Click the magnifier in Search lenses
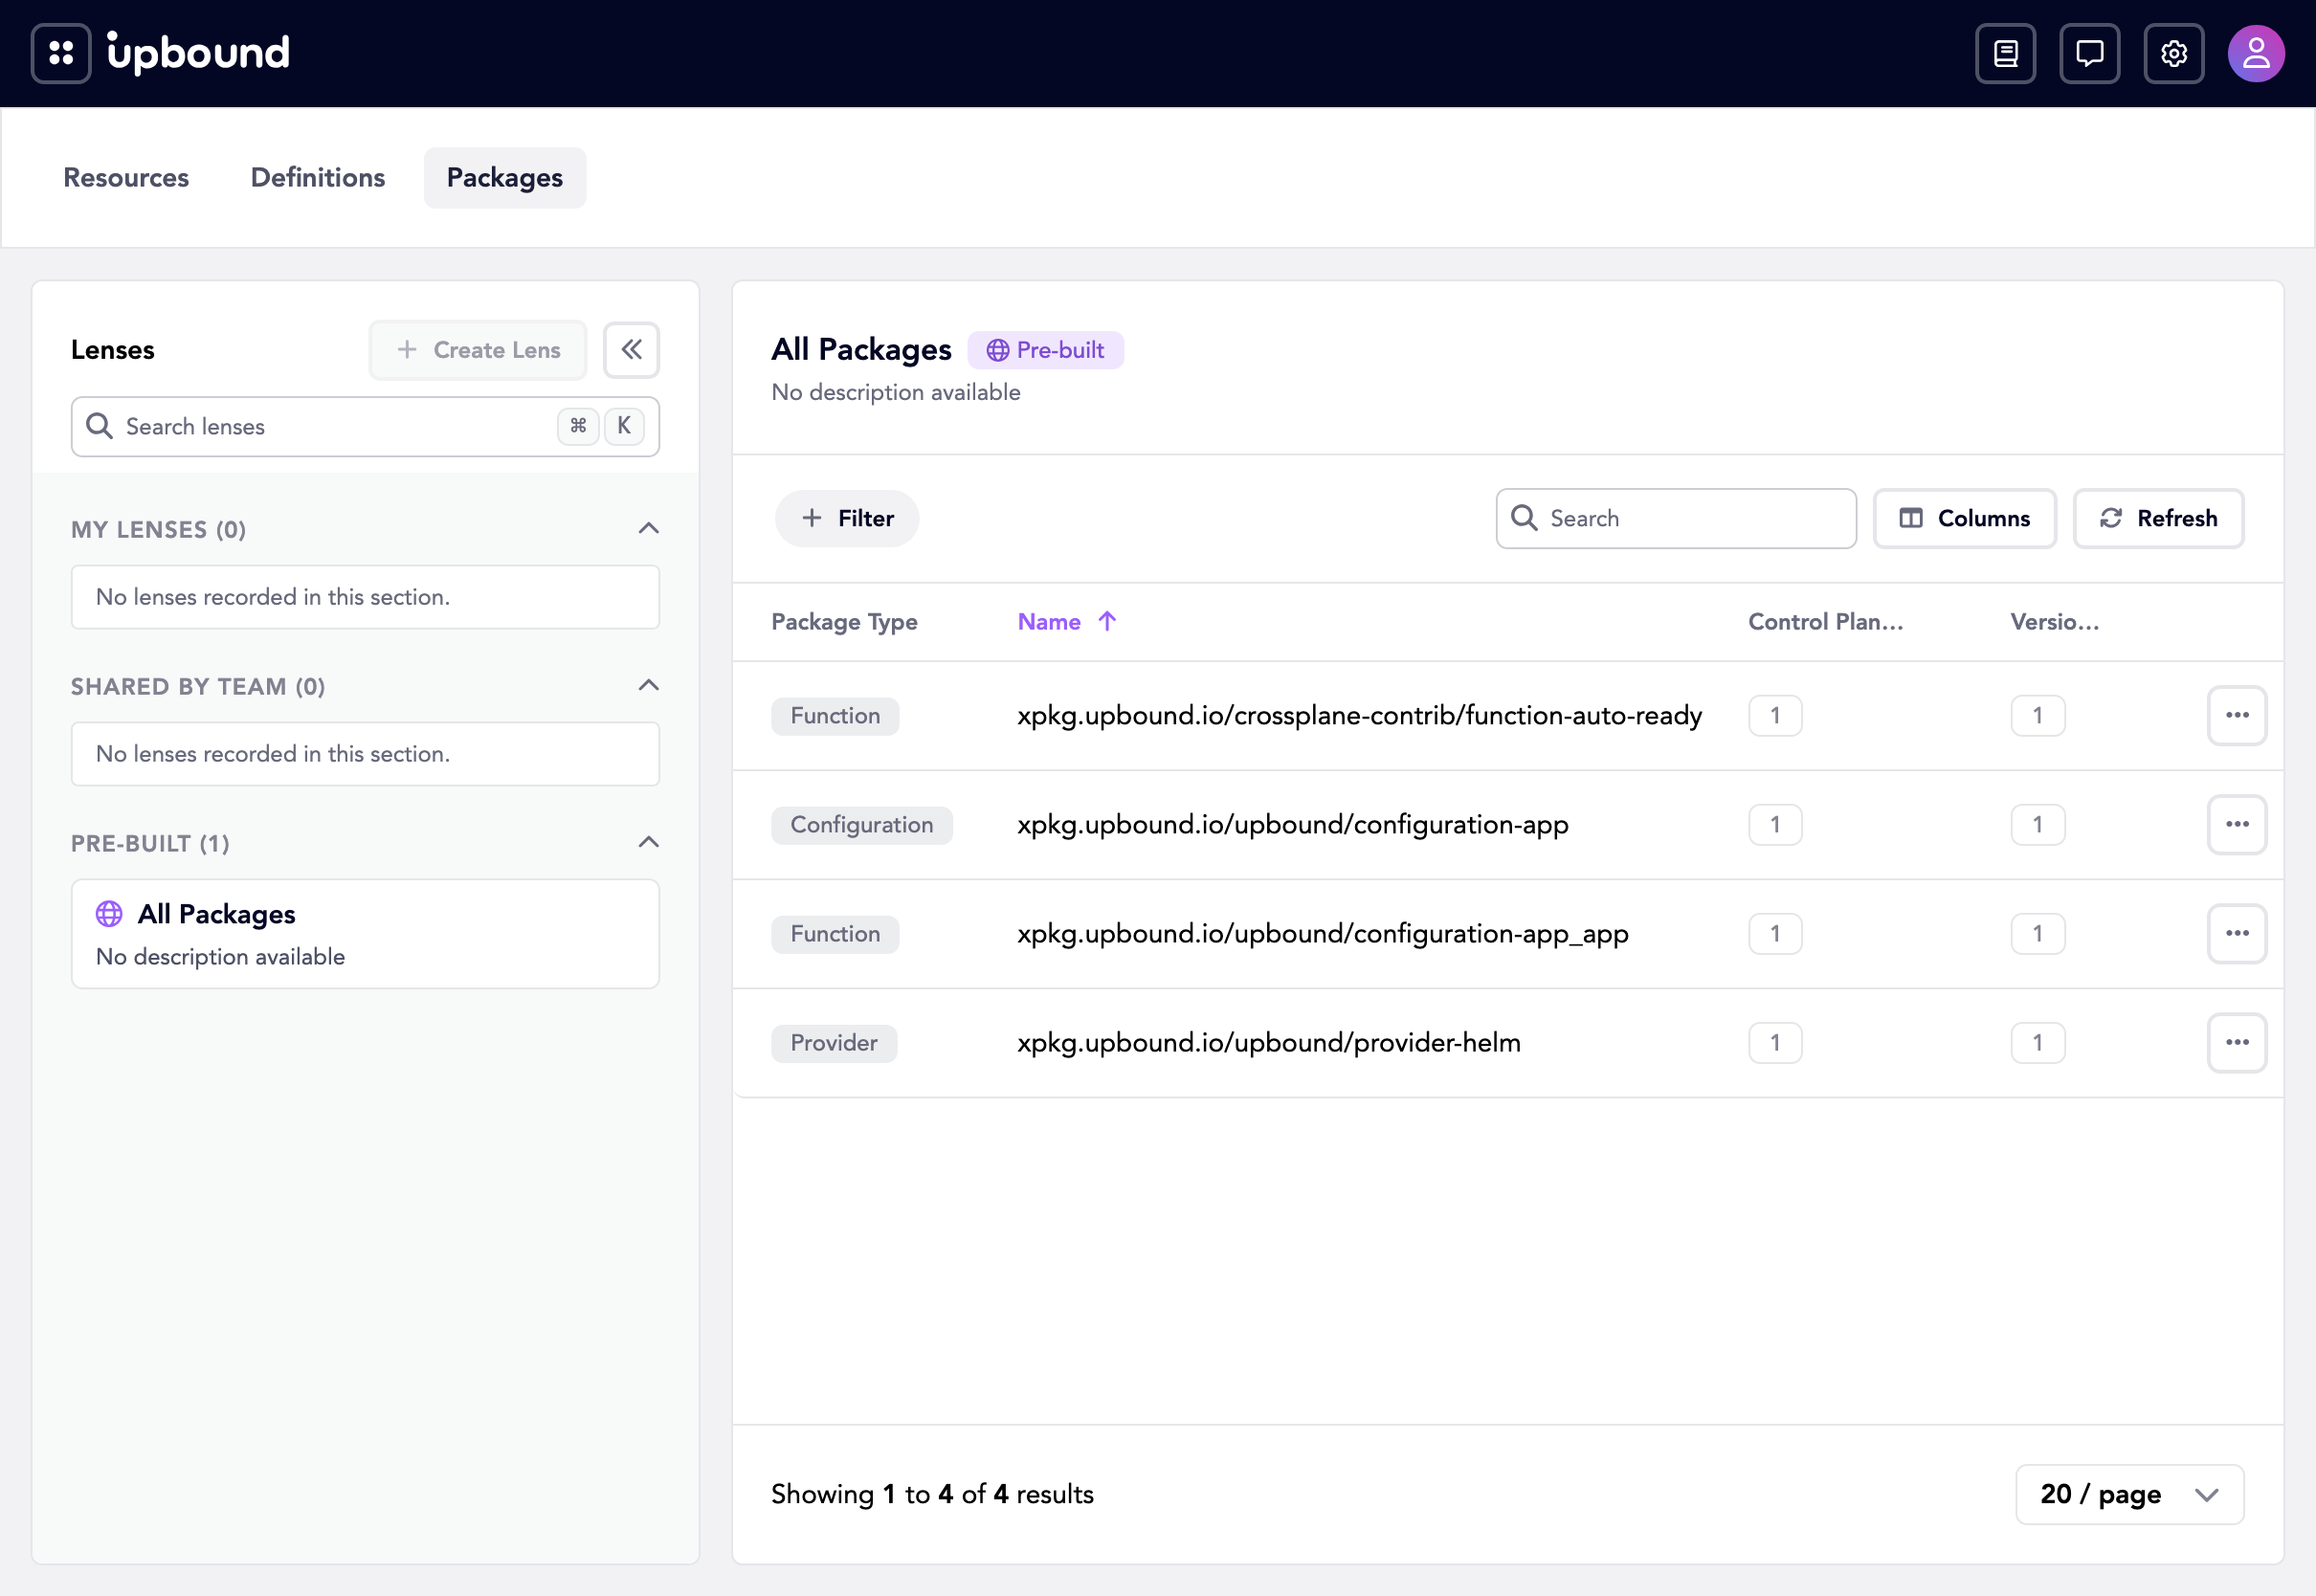This screenshot has width=2316, height=1596. (x=99, y=426)
